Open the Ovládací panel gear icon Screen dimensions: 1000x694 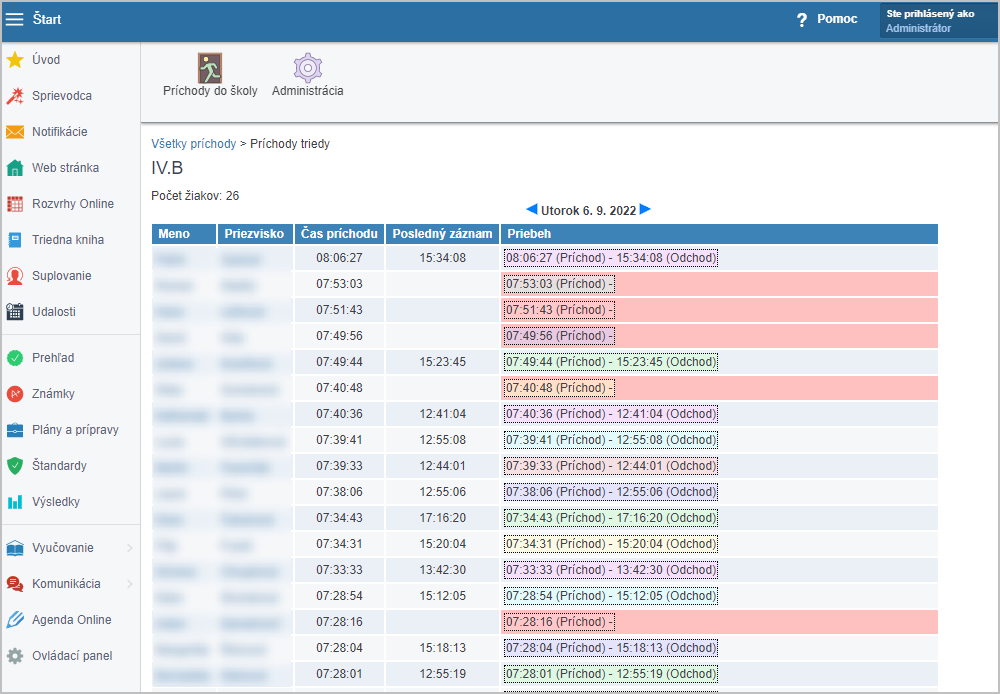tap(15, 656)
